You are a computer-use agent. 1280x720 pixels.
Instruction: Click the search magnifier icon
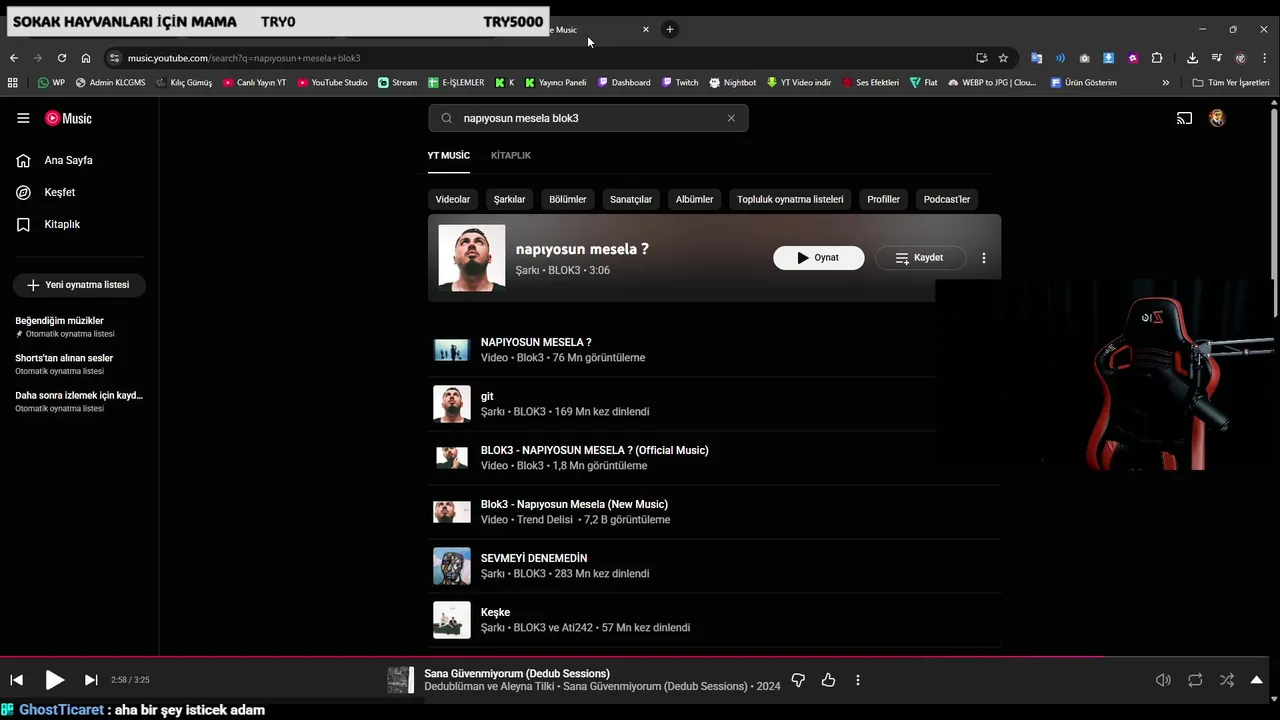pyautogui.click(x=447, y=118)
